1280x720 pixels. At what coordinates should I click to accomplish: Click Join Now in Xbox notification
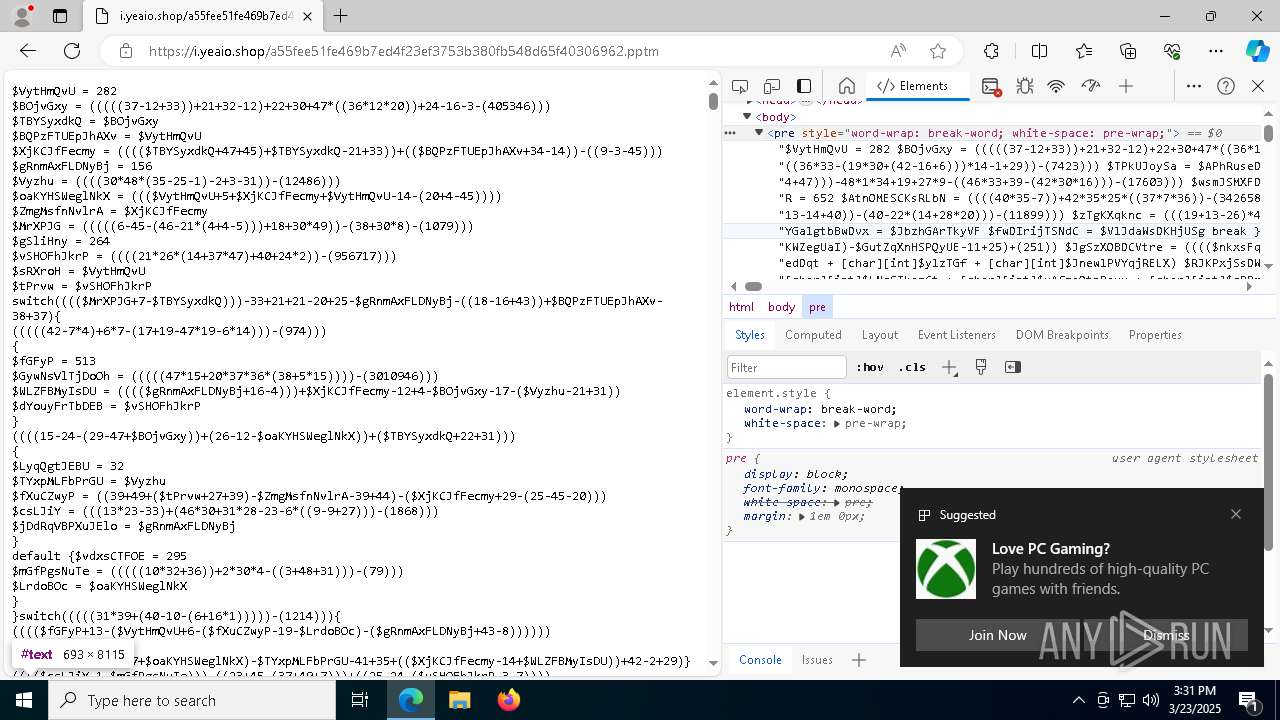click(x=997, y=635)
